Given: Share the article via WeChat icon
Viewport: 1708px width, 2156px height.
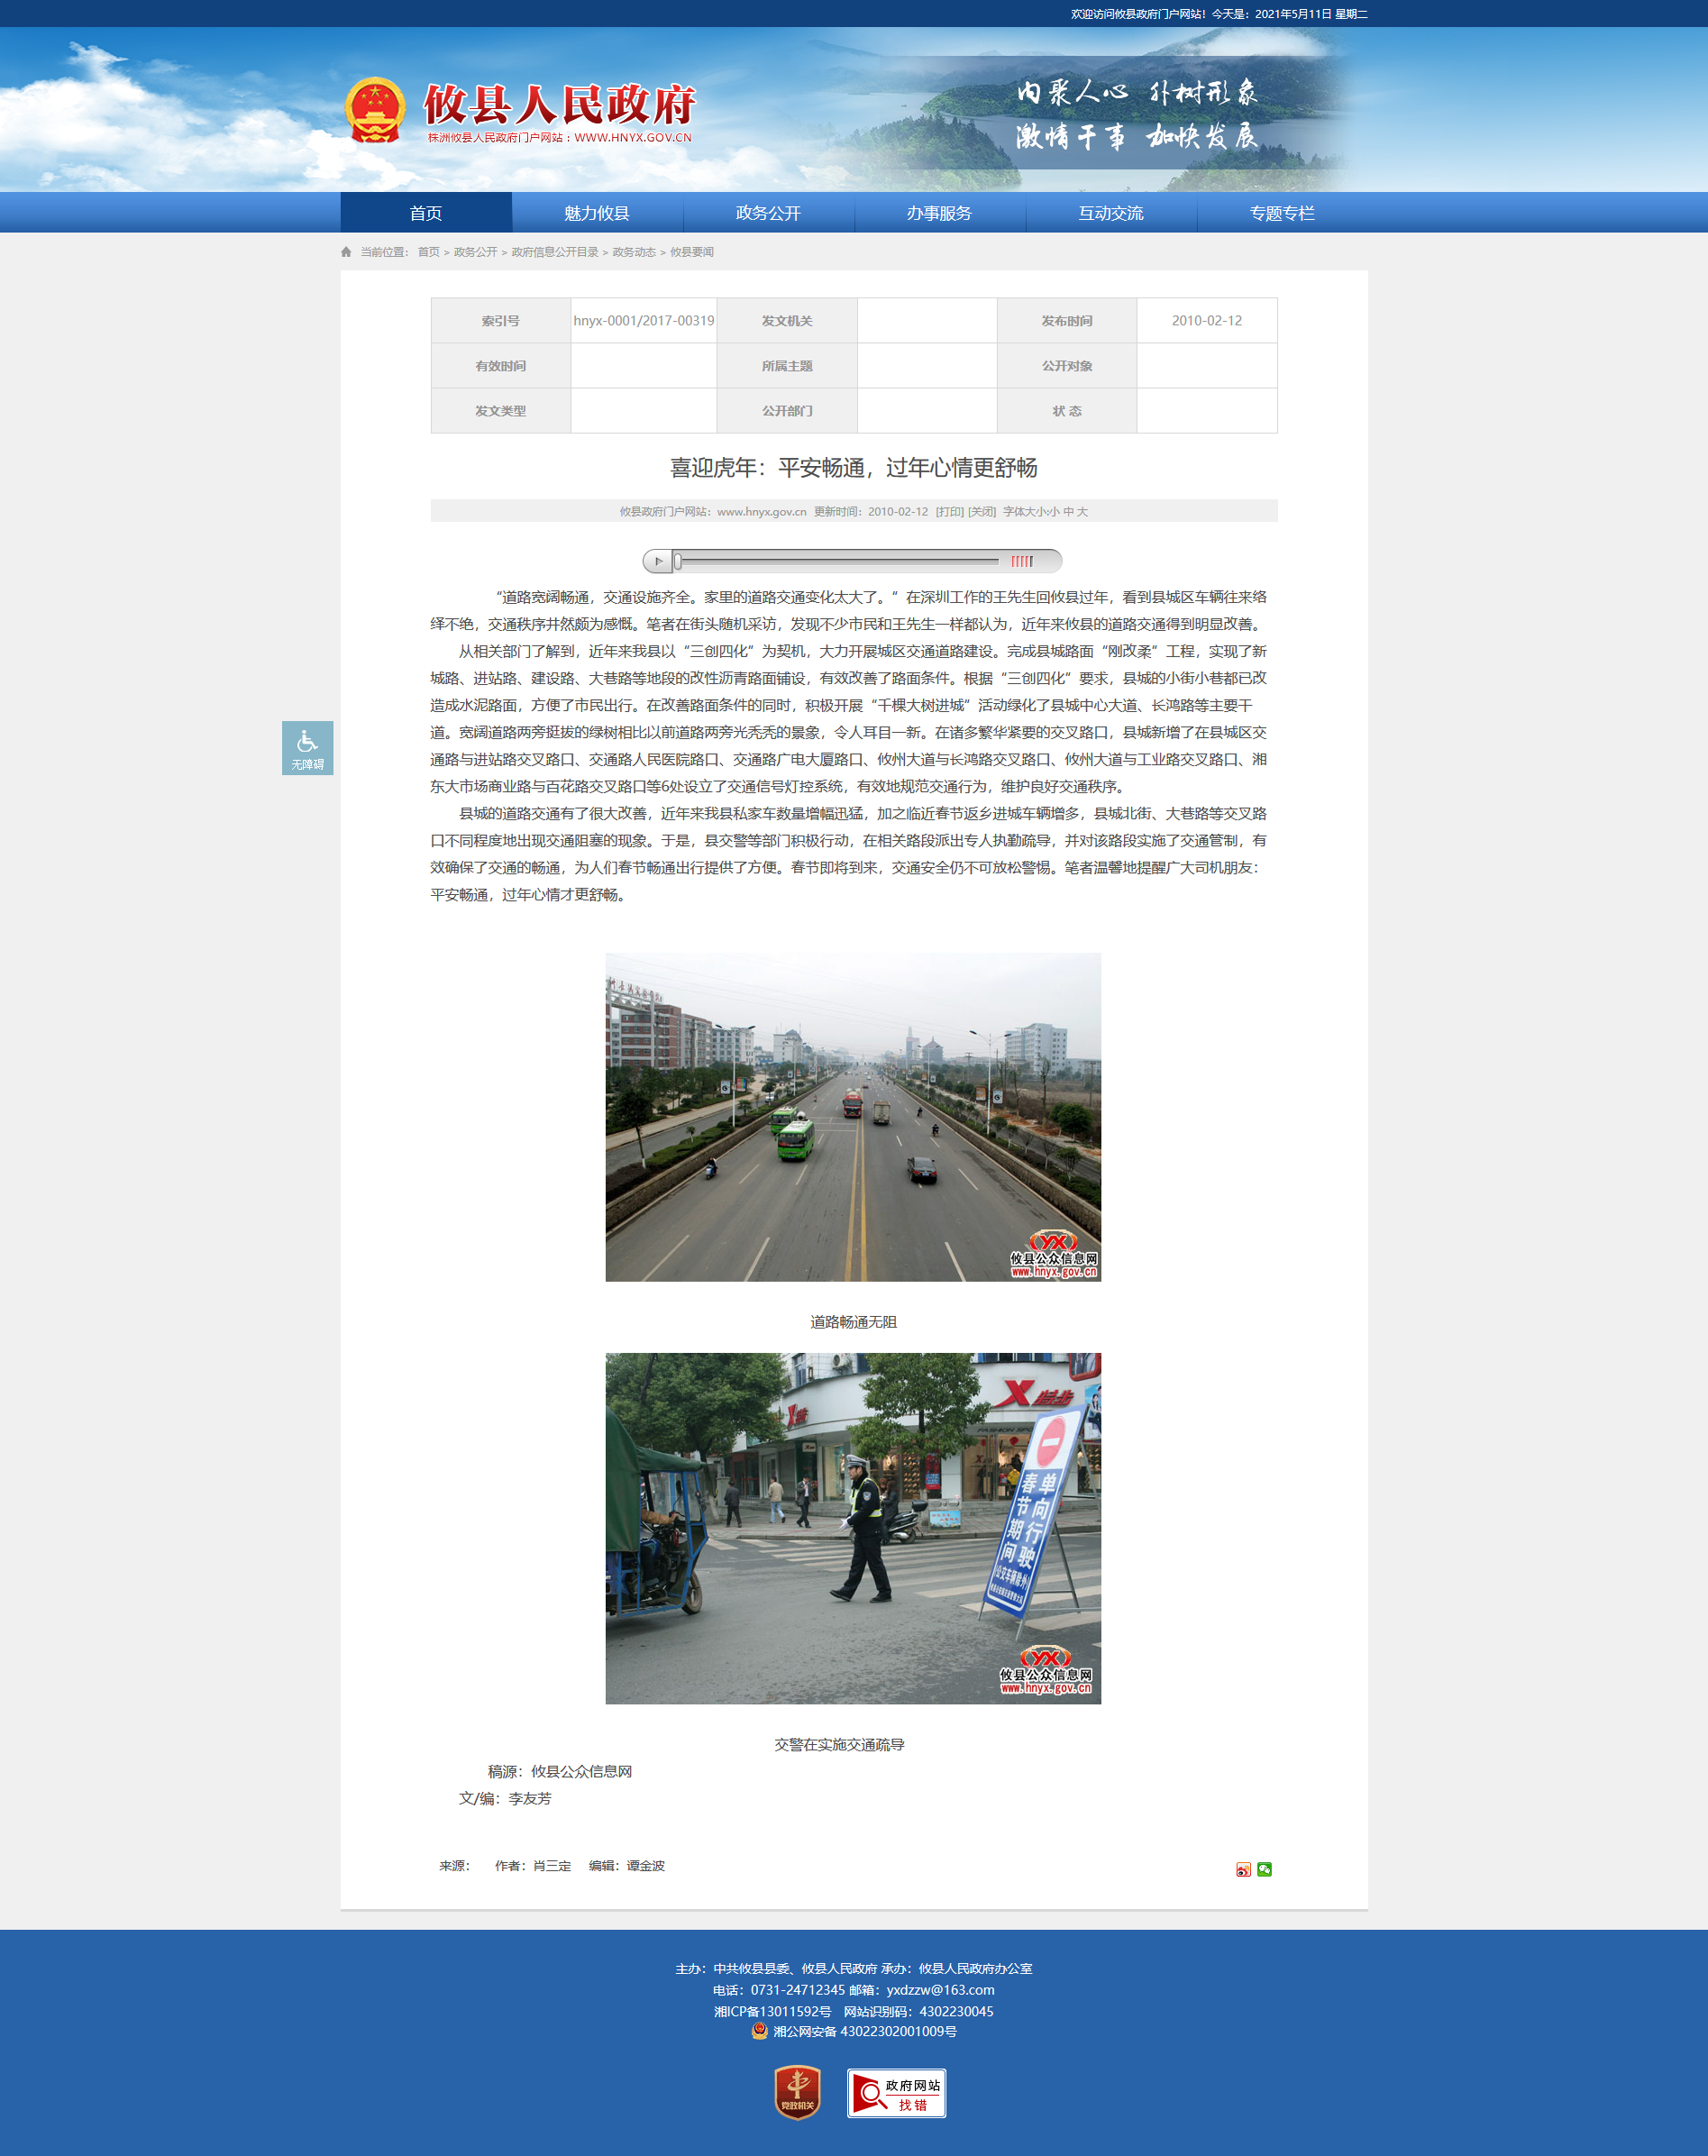Looking at the screenshot, I should tap(1264, 1869).
